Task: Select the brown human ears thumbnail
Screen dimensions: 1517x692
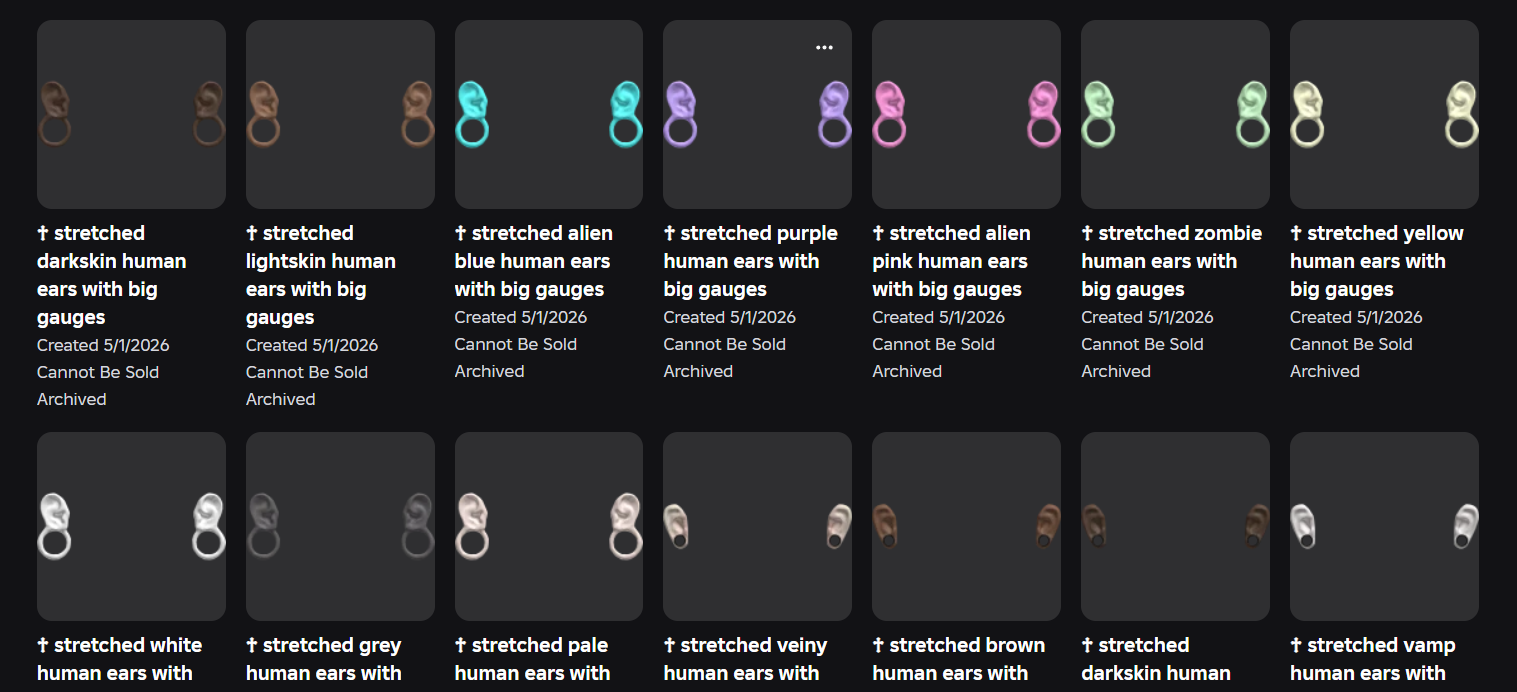Action: point(966,526)
